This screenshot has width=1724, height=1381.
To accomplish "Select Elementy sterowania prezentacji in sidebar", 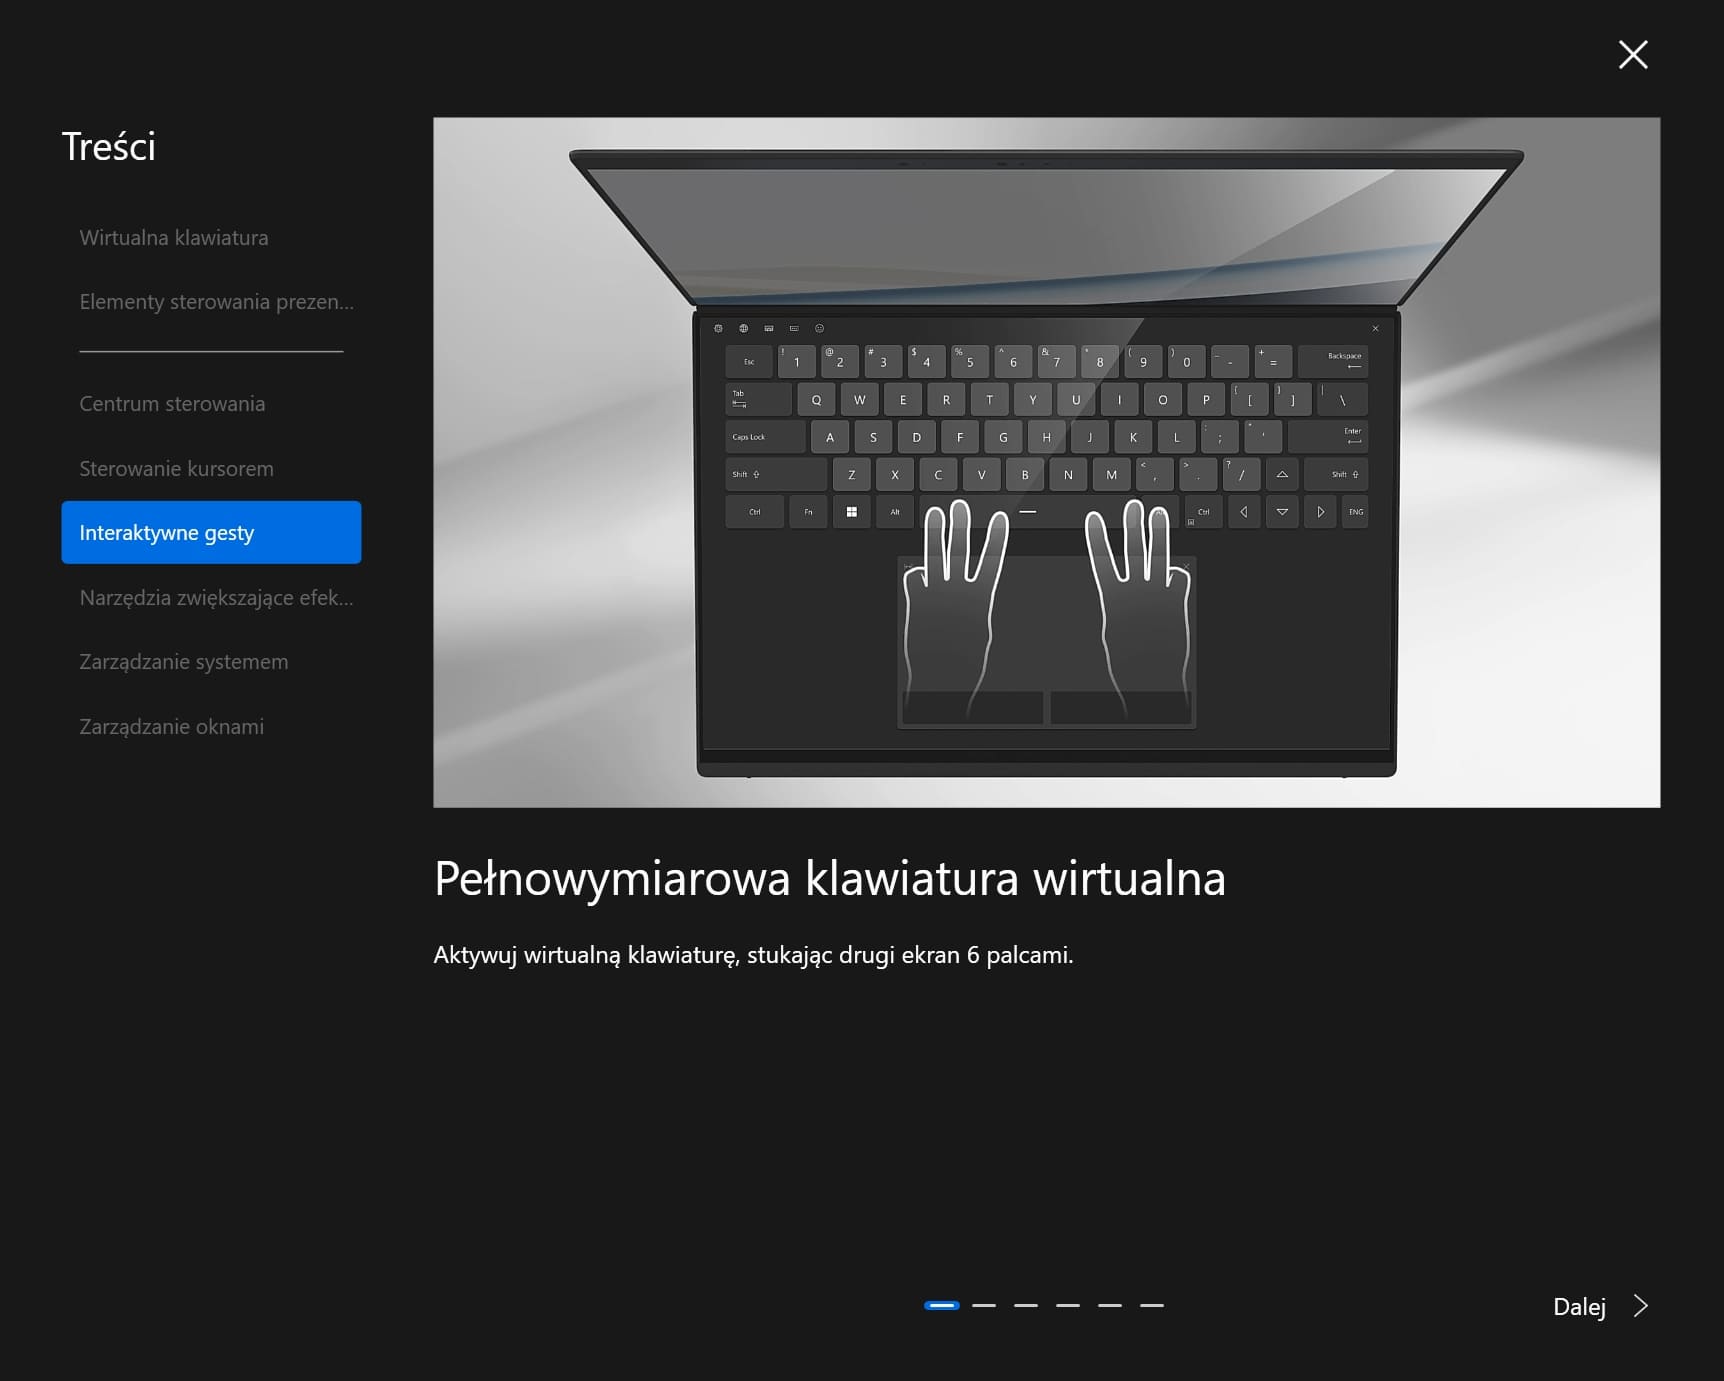I will coord(216,302).
